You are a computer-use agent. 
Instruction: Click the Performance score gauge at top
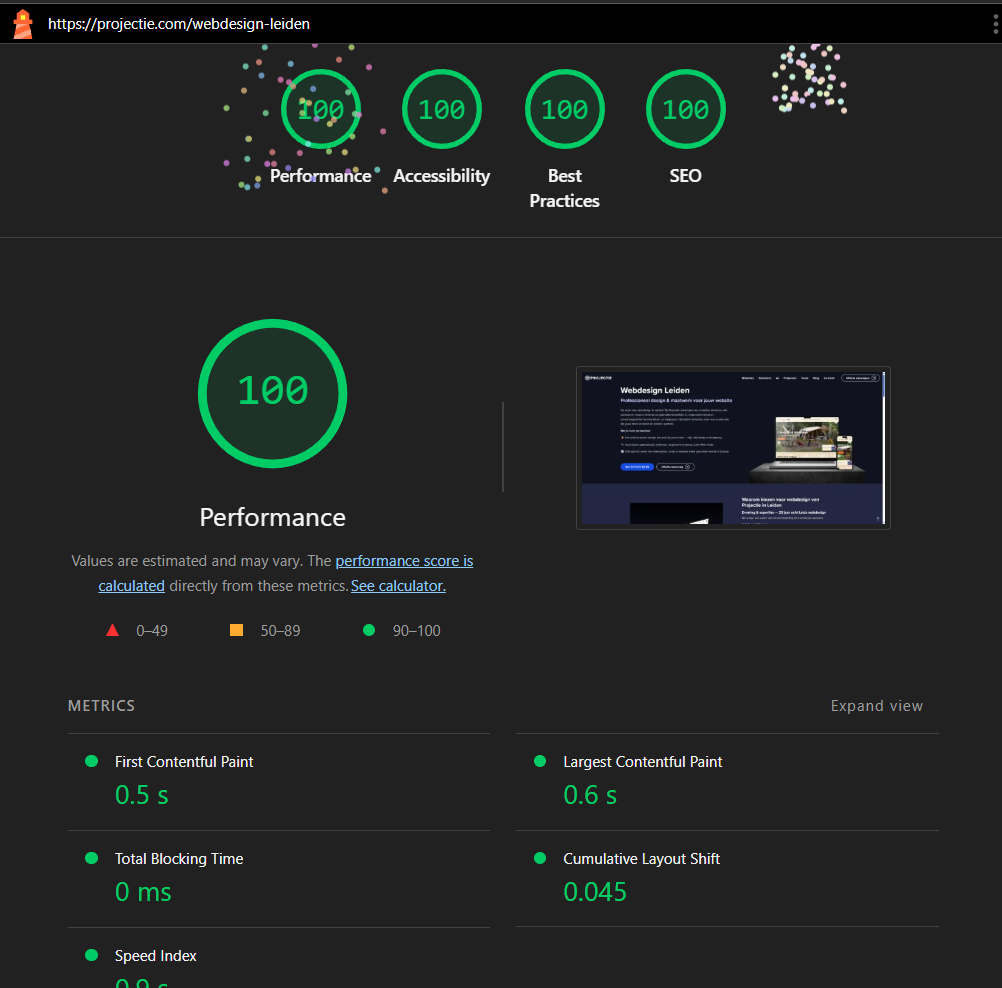coord(321,110)
